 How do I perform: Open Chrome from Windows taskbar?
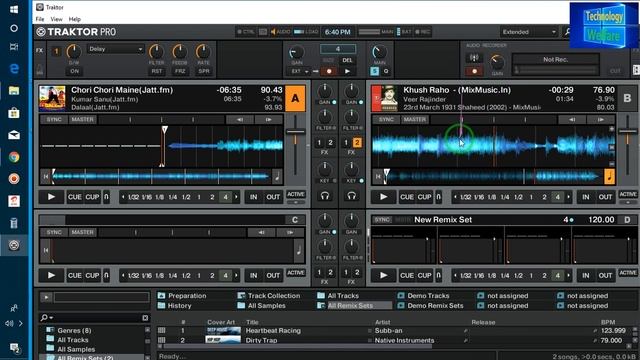[x=14, y=157]
